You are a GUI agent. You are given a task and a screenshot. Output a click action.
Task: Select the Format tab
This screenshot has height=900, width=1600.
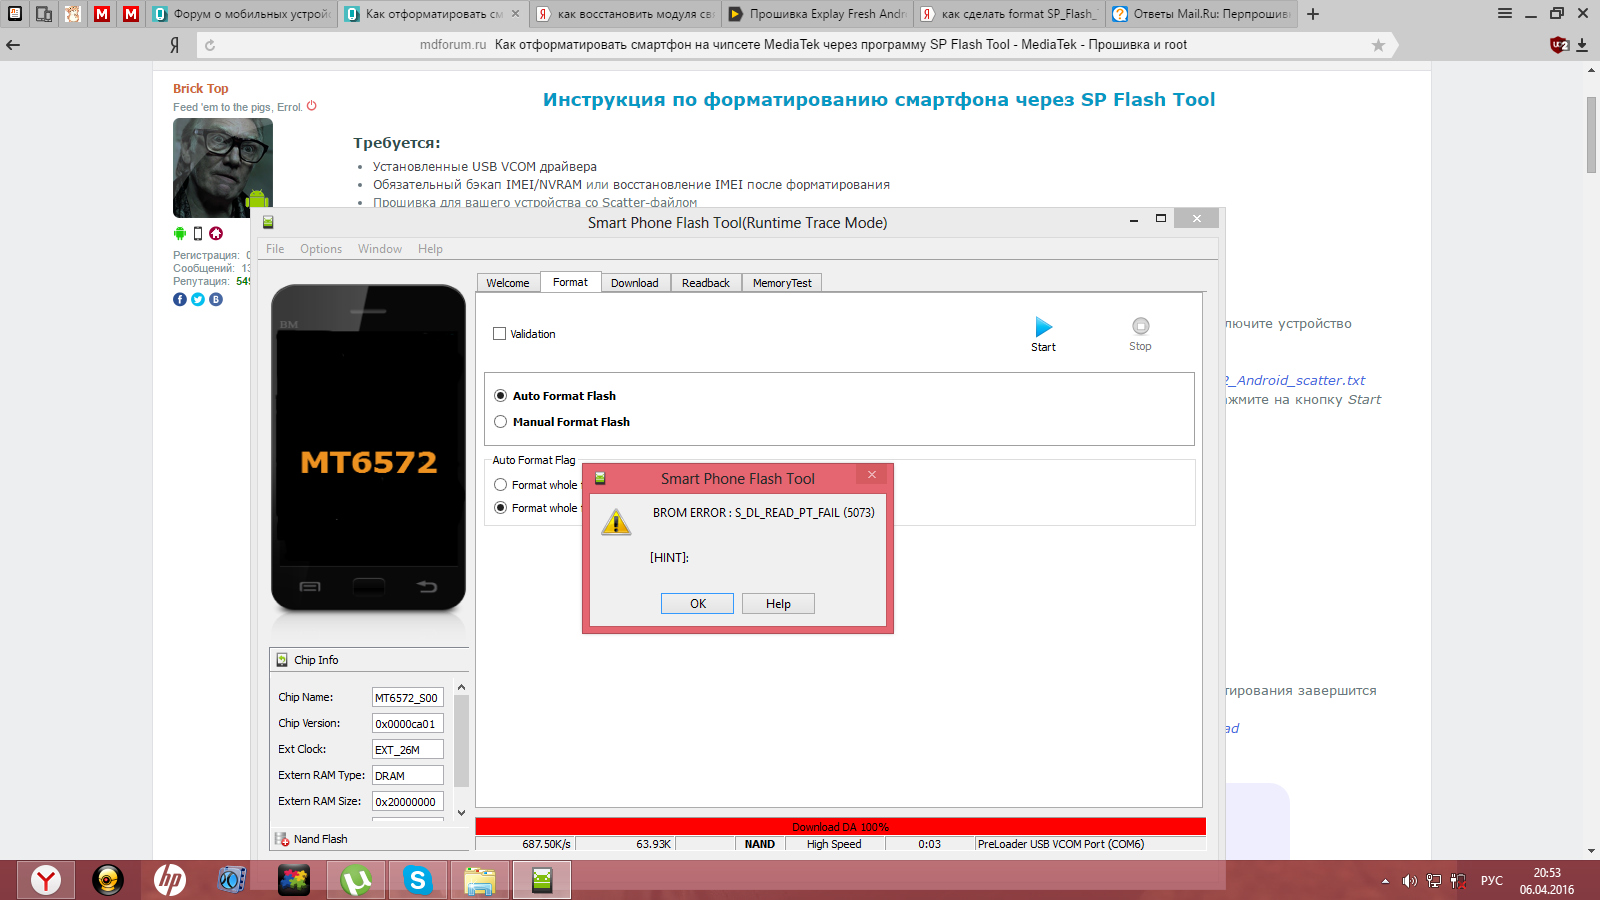(570, 282)
